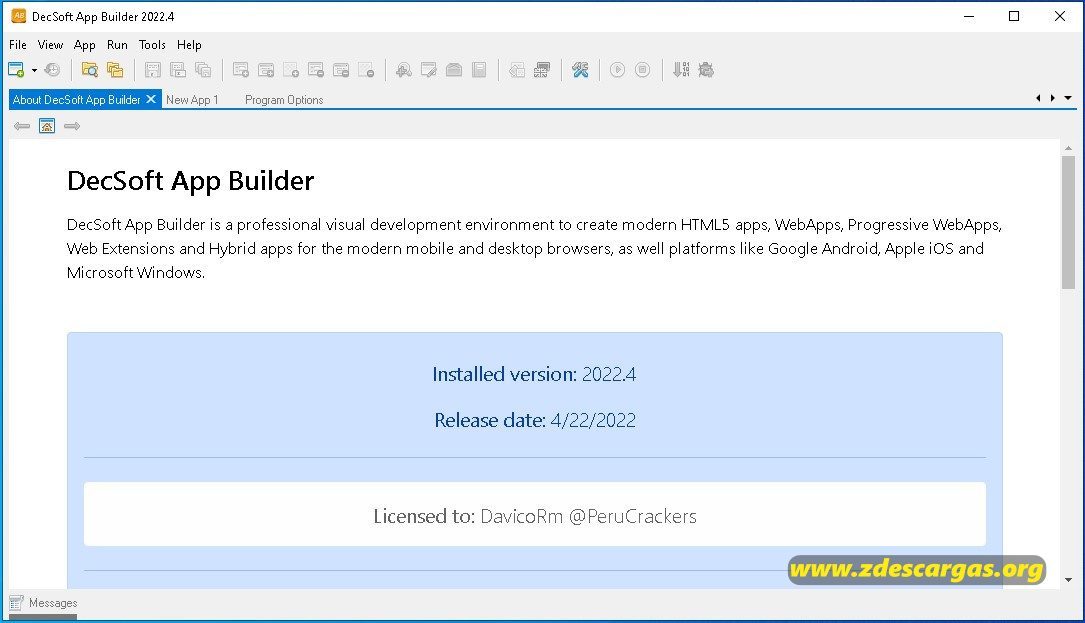Screen dimensions: 1085x623
Task: Click the vertical scrollbar thumb
Action: coord(1068,222)
